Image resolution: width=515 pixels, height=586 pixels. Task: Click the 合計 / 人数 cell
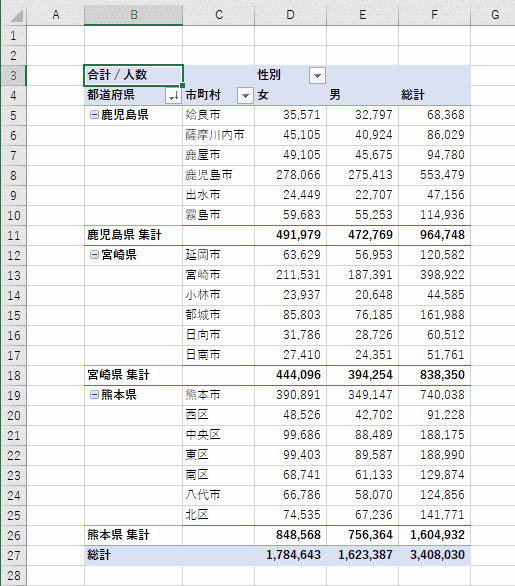[x=133, y=75]
